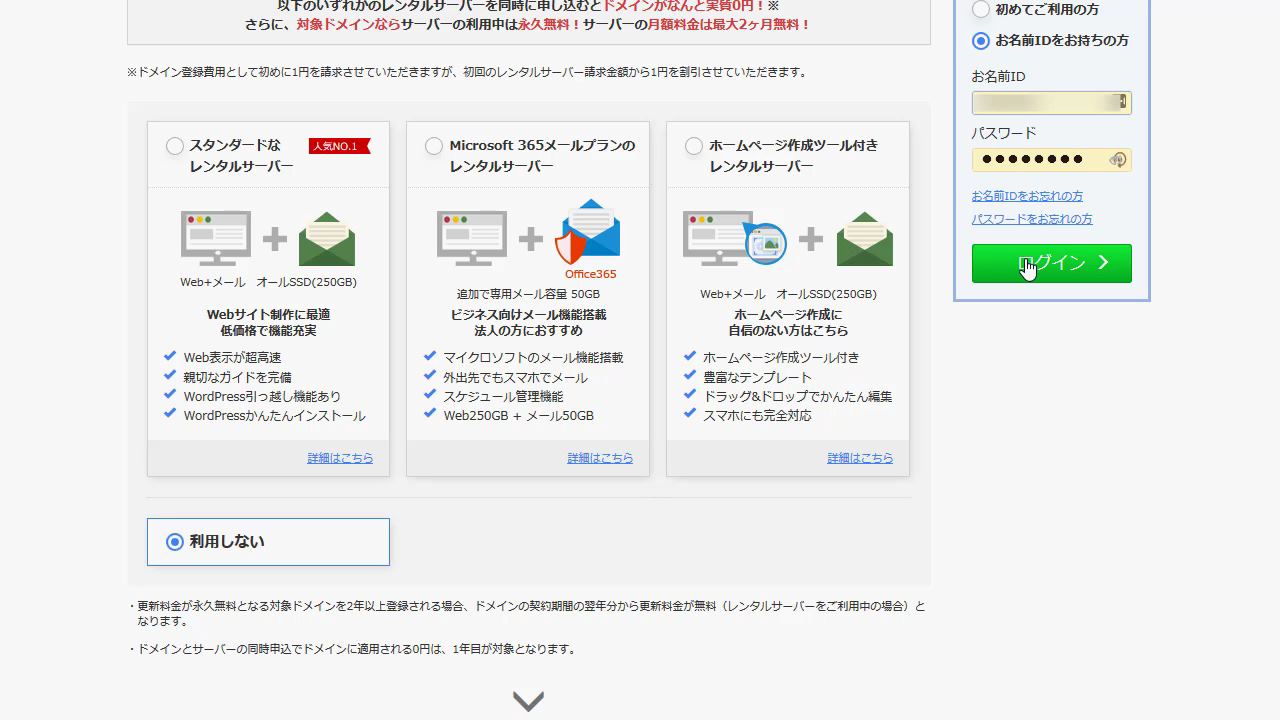1280x720 pixels.
Task: Select 初めてご利用の方 radio option
Action: (x=981, y=10)
